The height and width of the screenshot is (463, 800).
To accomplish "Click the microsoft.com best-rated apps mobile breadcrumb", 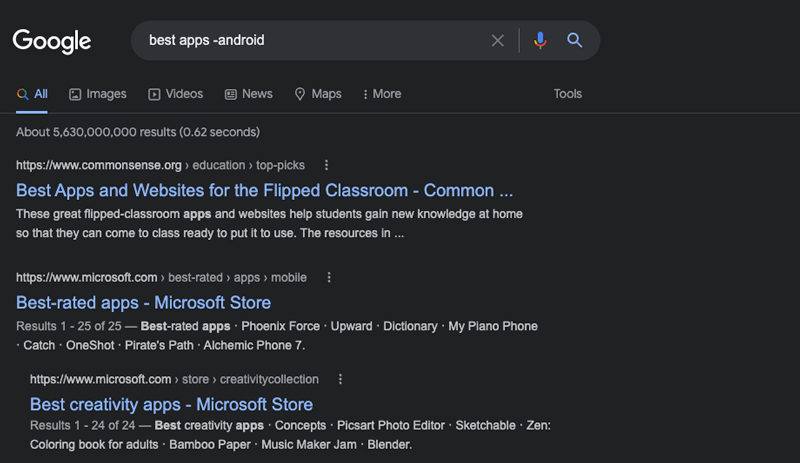I will coord(161,278).
